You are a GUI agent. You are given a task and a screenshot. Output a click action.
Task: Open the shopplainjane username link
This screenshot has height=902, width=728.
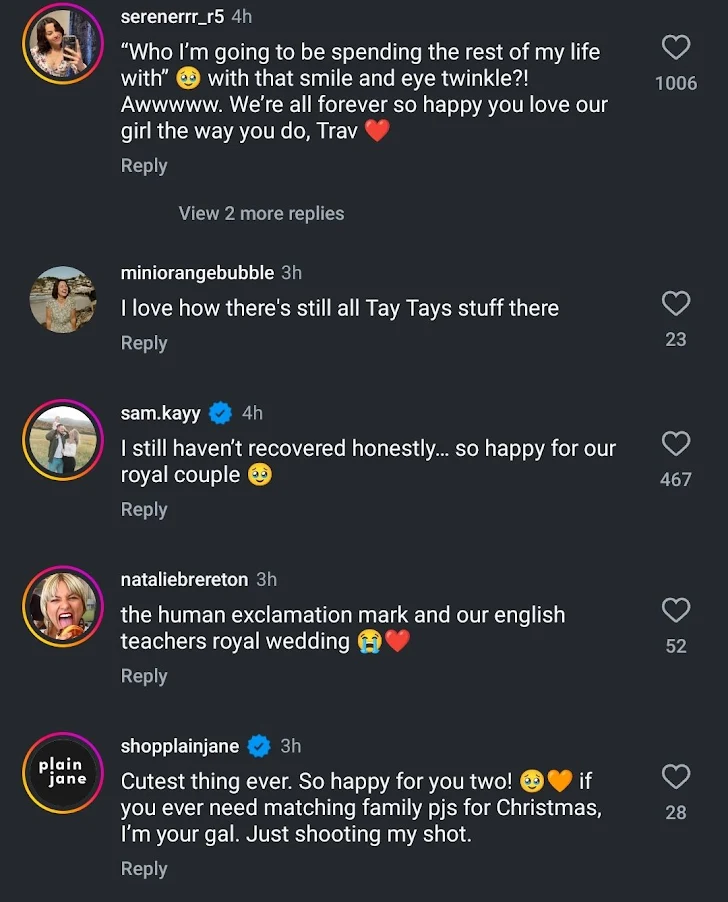[x=180, y=746]
